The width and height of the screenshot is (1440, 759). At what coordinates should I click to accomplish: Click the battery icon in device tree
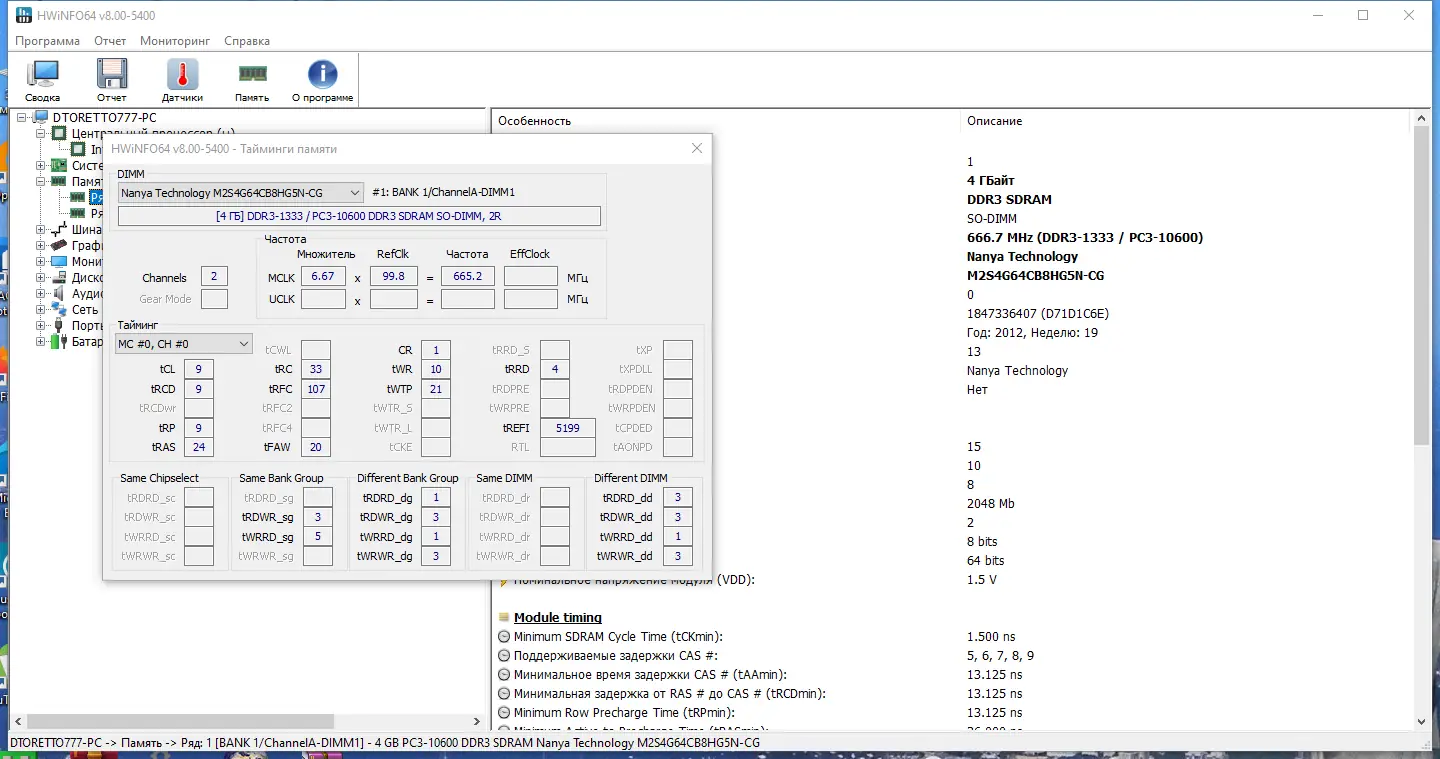coord(57,341)
